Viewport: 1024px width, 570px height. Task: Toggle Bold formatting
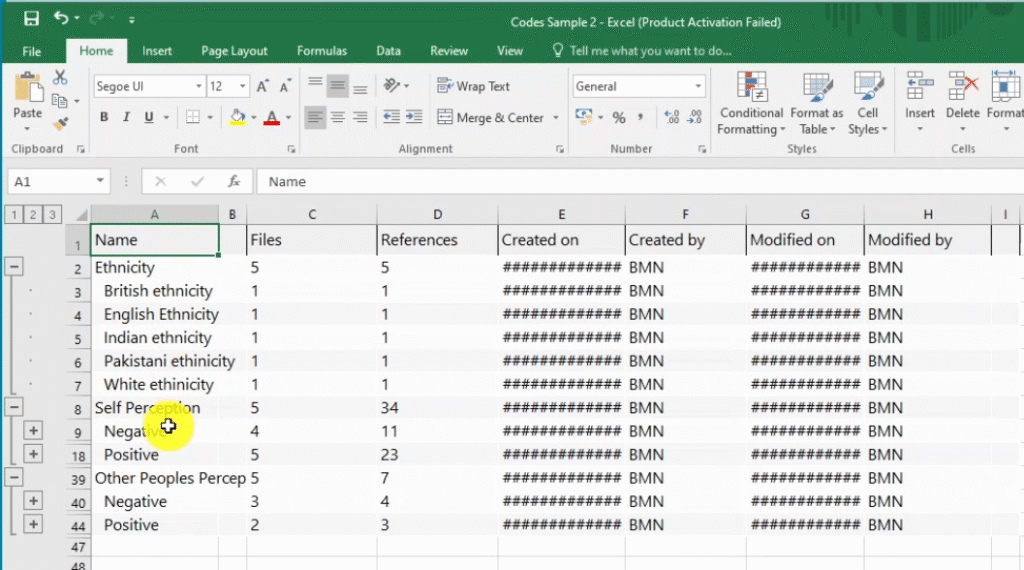click(x=104, y=118)
